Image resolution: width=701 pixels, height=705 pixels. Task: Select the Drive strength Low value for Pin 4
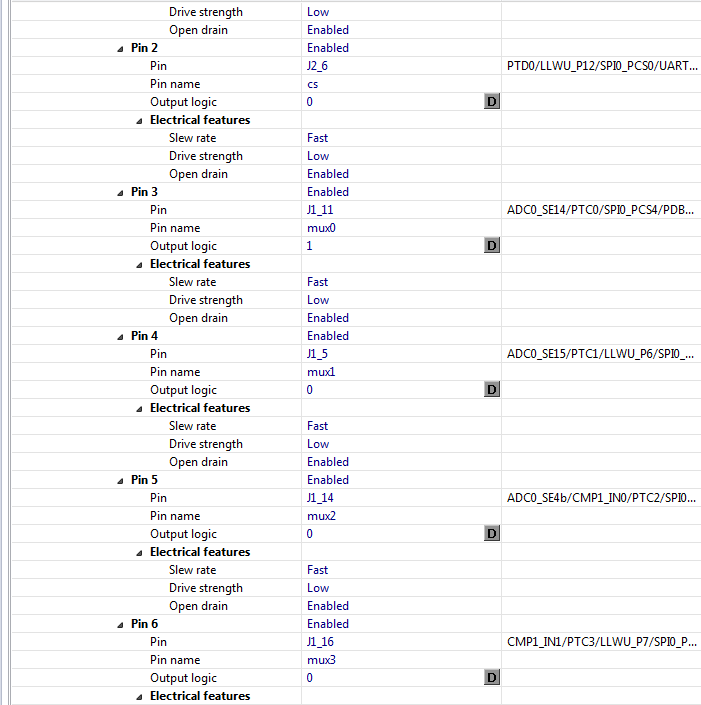click(401, 443)
